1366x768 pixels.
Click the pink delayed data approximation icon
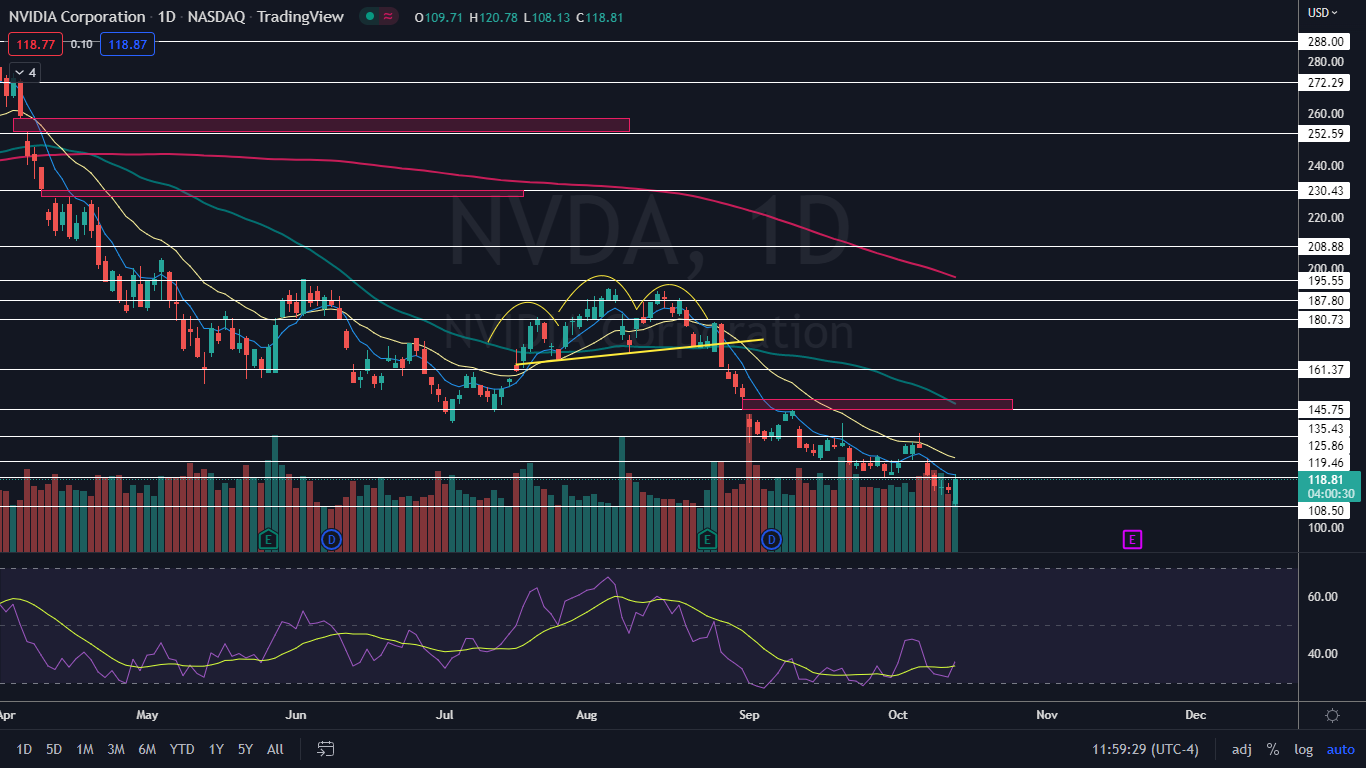click(x=387, y=17)
